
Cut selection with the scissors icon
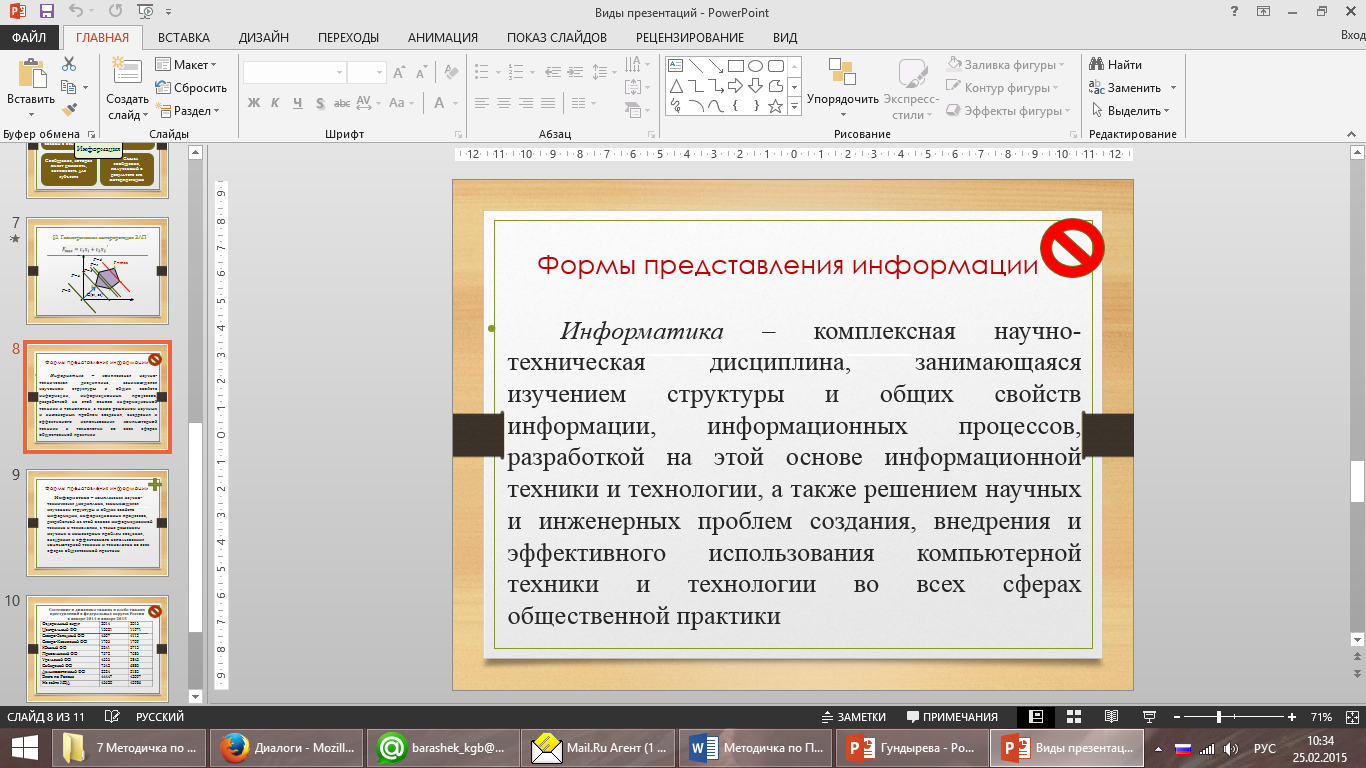point(69,64)
